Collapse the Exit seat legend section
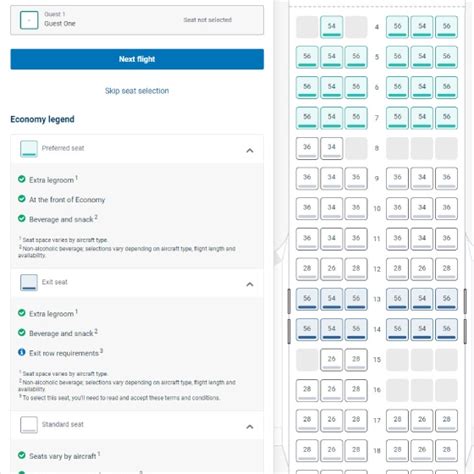This screenshot has height=474, width=474. pos(250,284)
